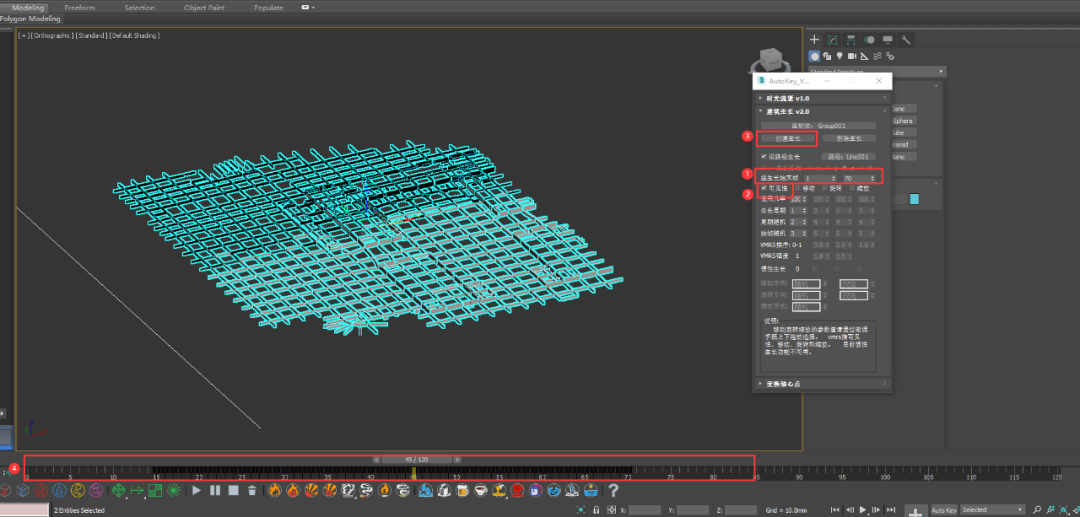Toggle the Auto Key button
The height and width of the screenshot is (517, 1080).
tap(944, 510)
